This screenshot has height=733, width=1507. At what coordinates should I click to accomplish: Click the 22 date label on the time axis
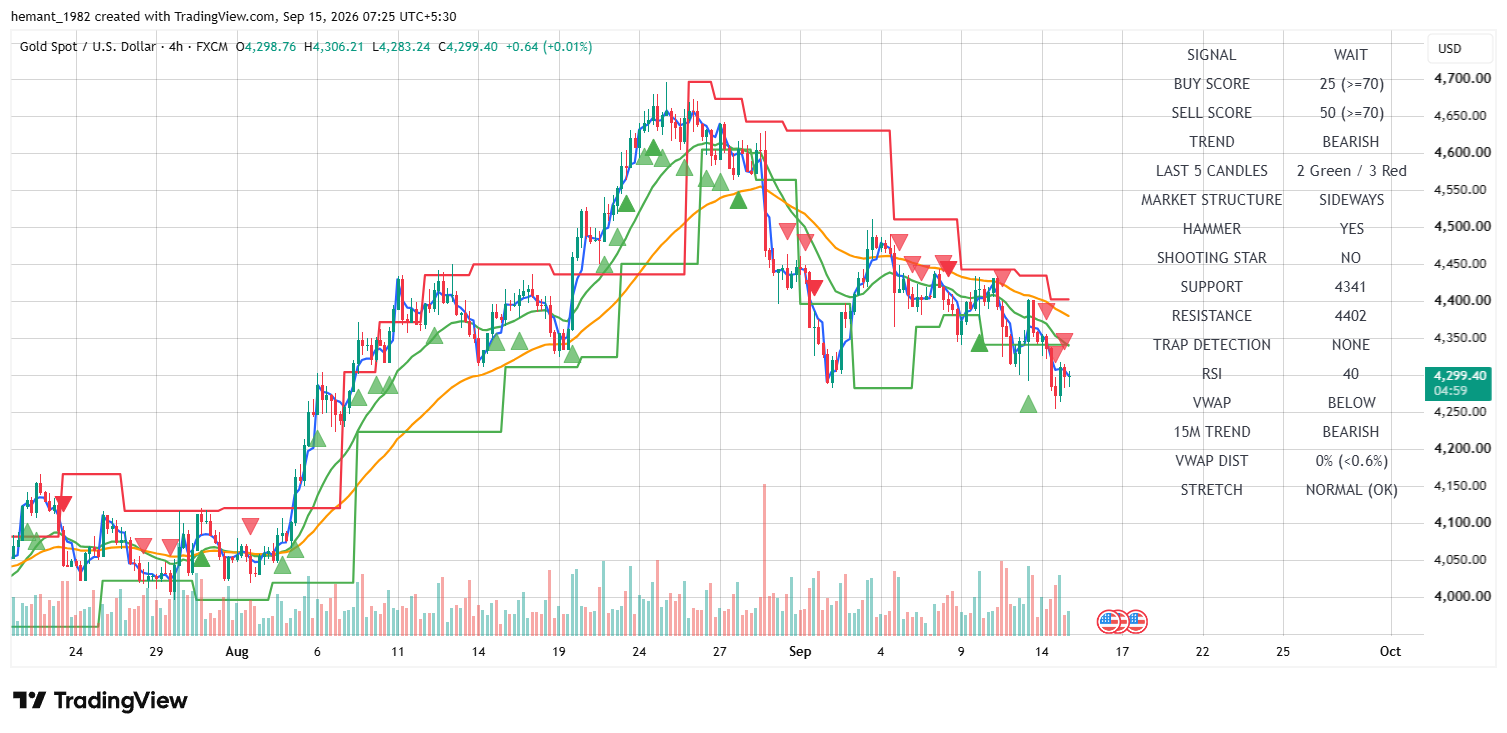1202,651
